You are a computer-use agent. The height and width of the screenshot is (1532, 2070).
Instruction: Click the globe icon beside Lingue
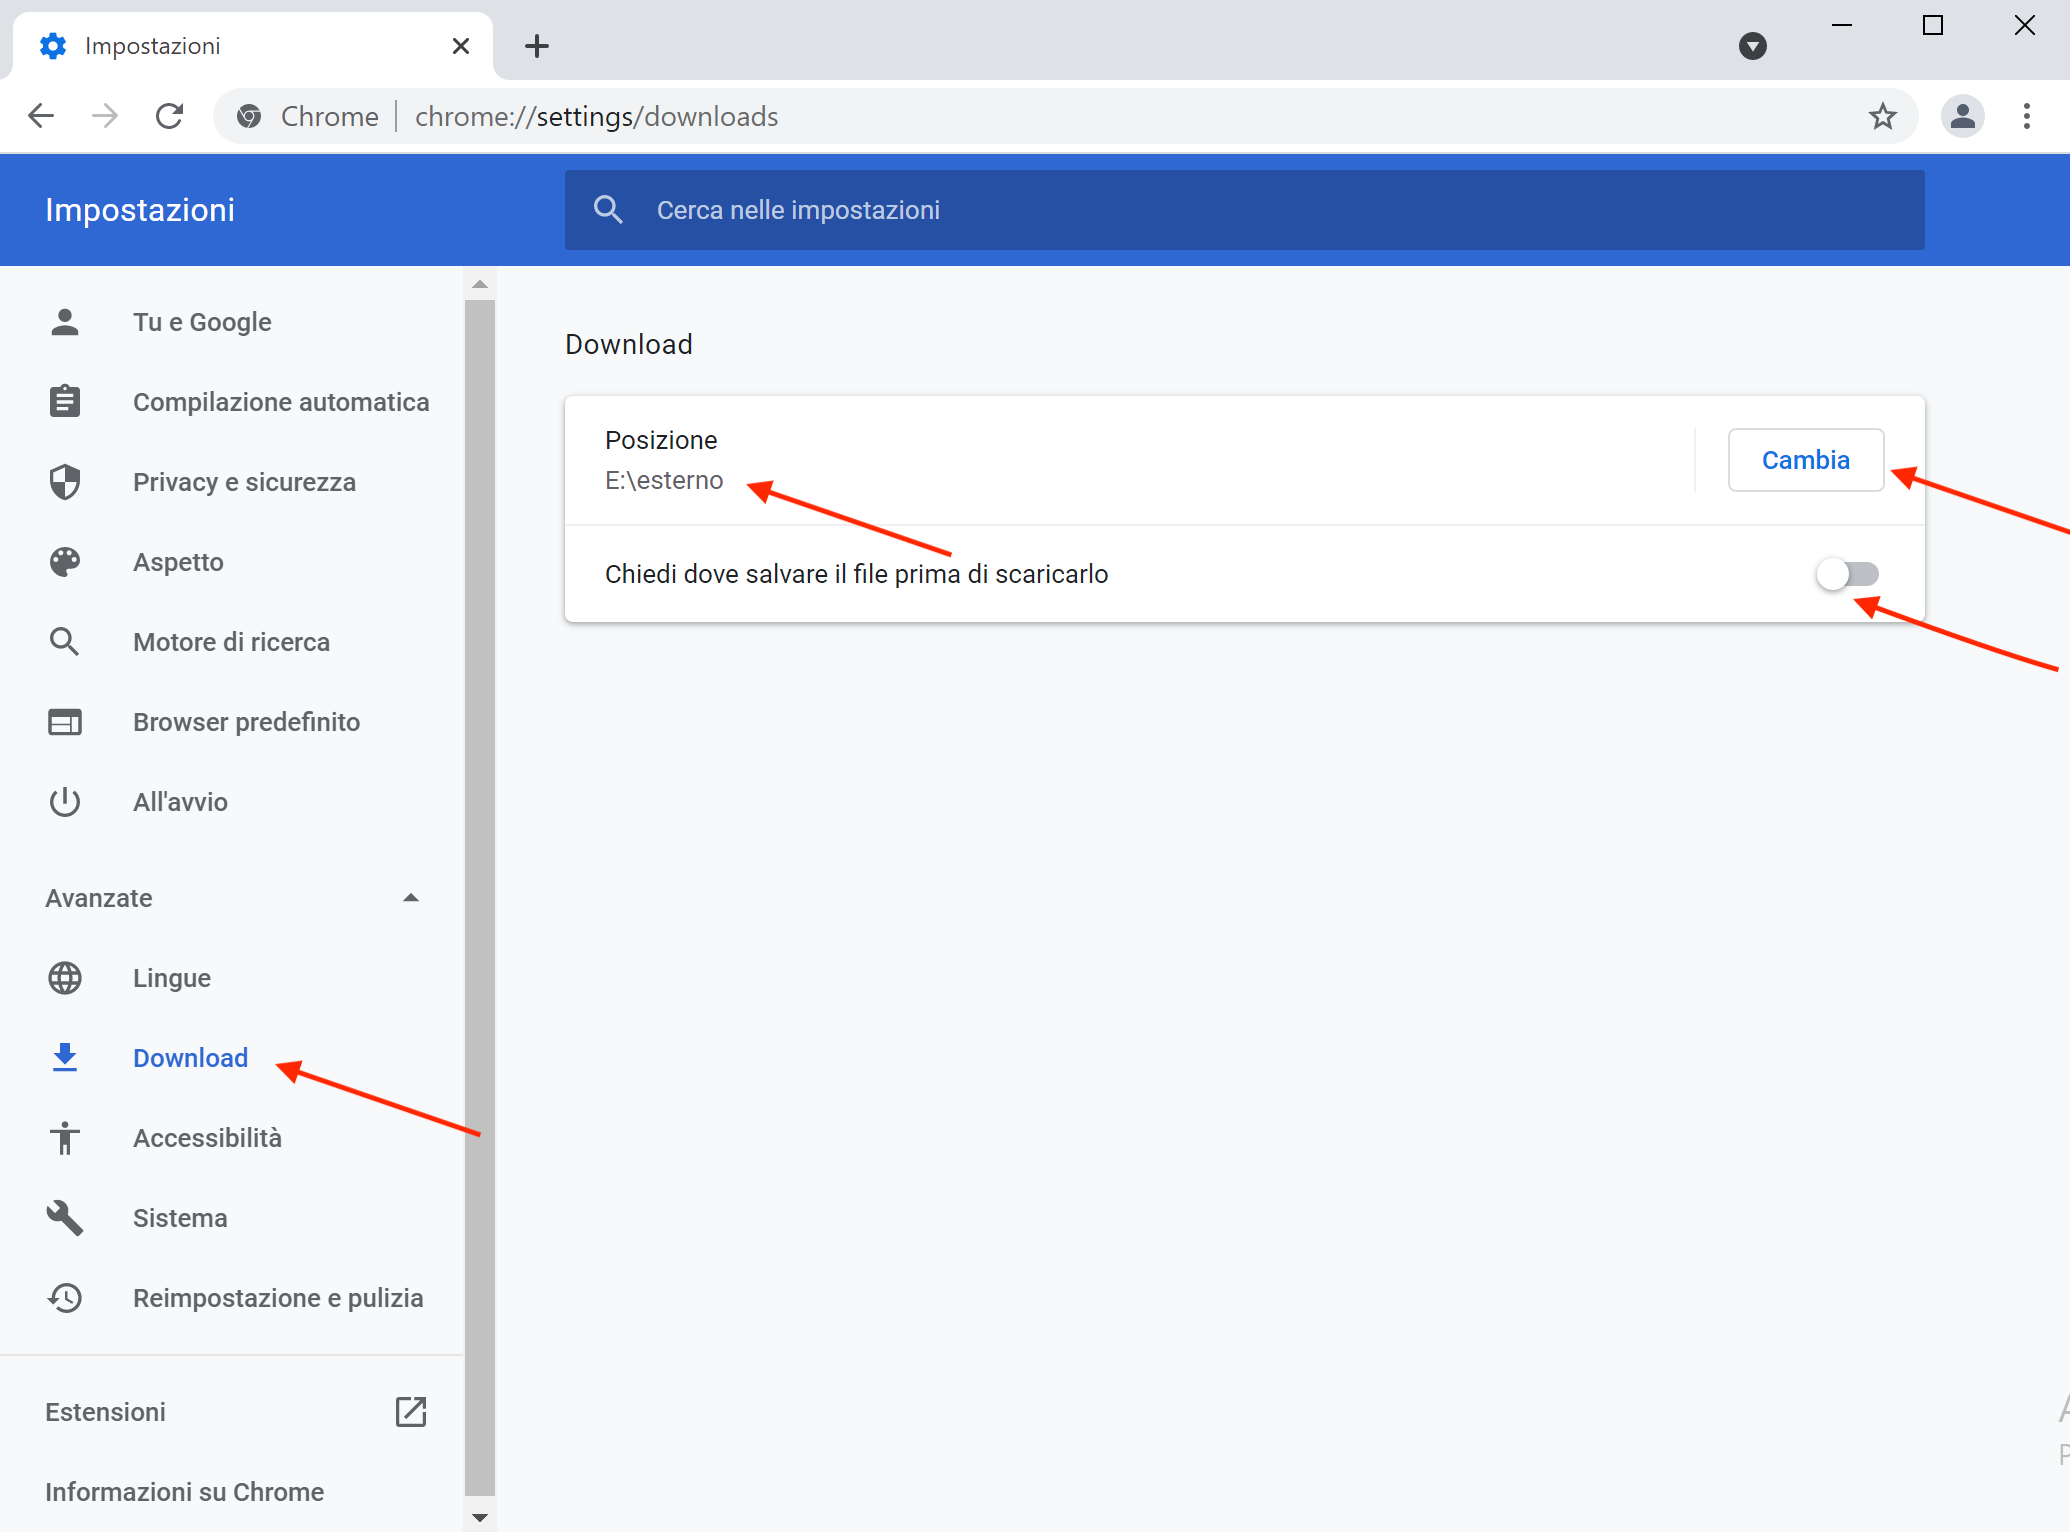click(x=65, y=978)
